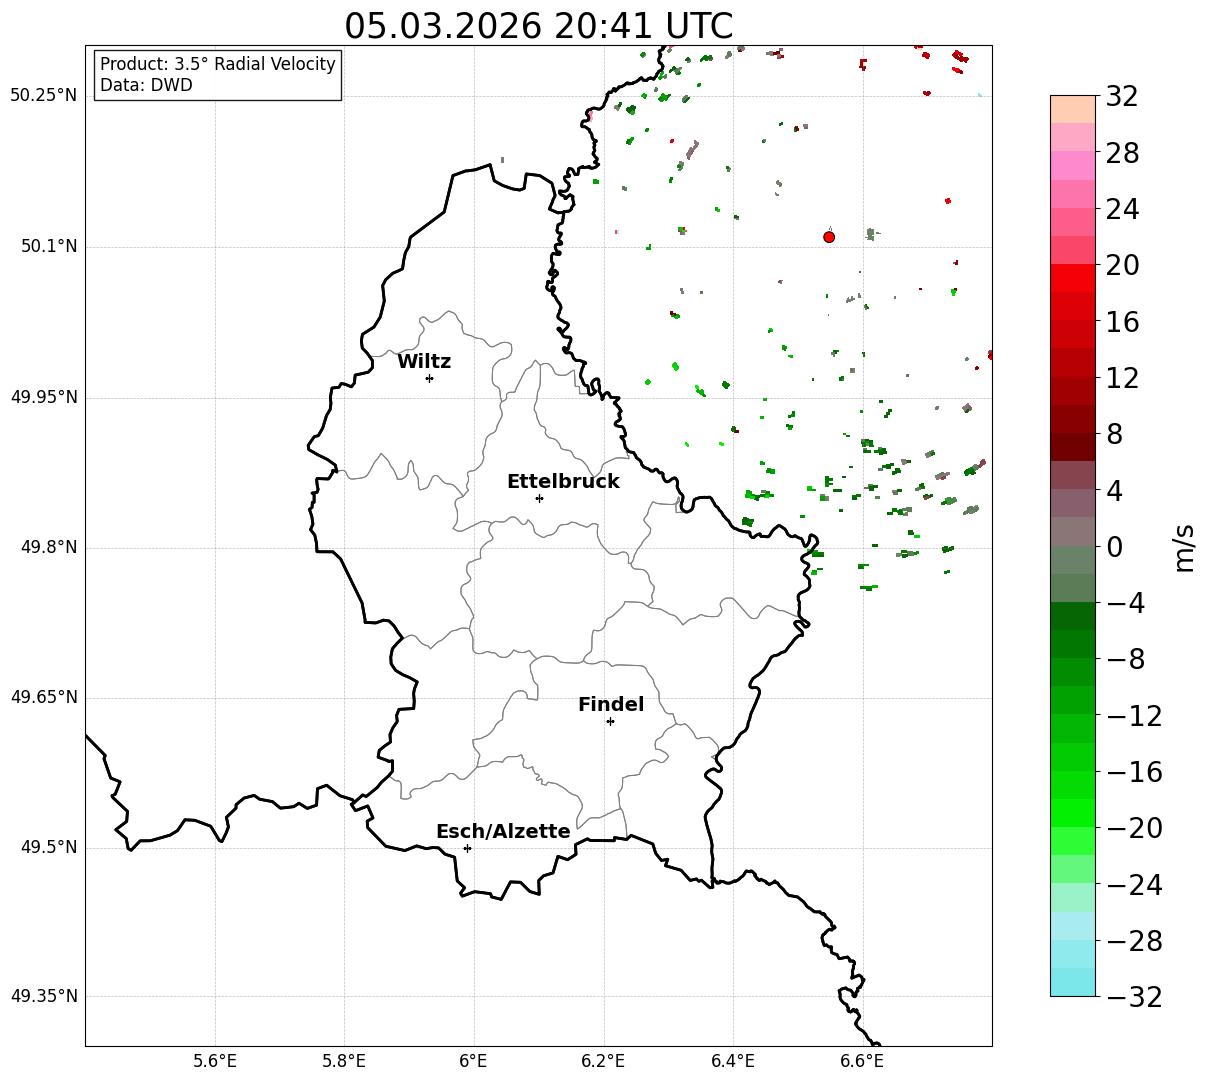Click the colorbar tick label 0
1207x1081 pixels.
[x=1114, y=547]
